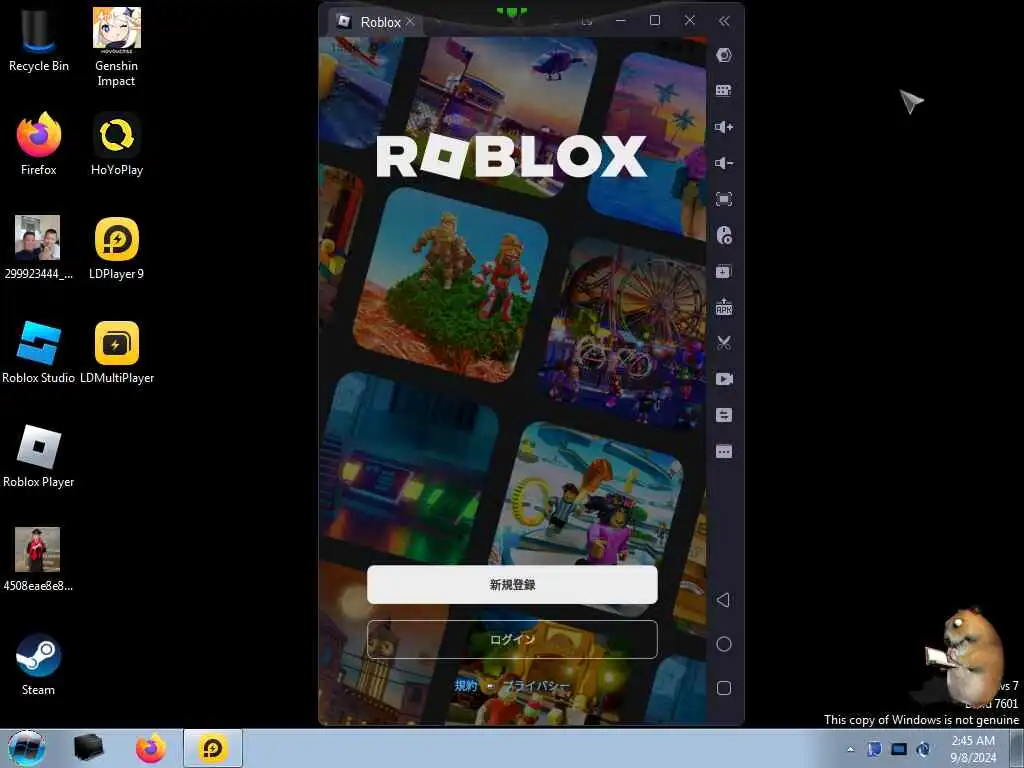Take a screenshot with the scissors icon
1024x768 pixels.
(724, 343)
